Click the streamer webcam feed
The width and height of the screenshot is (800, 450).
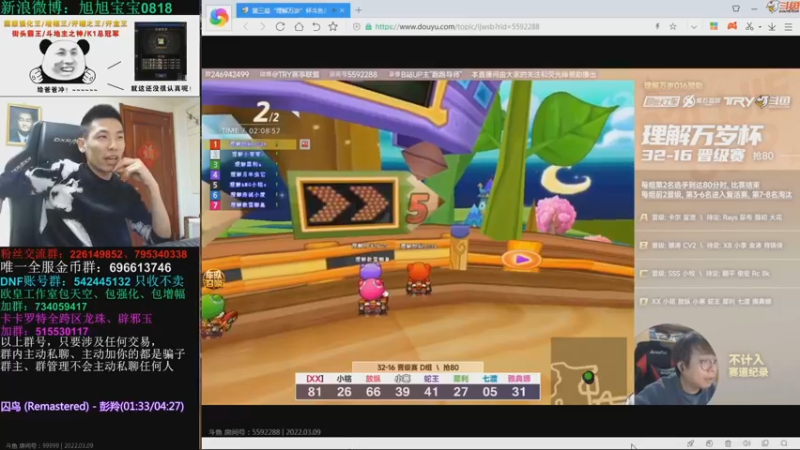pos(100,171)
